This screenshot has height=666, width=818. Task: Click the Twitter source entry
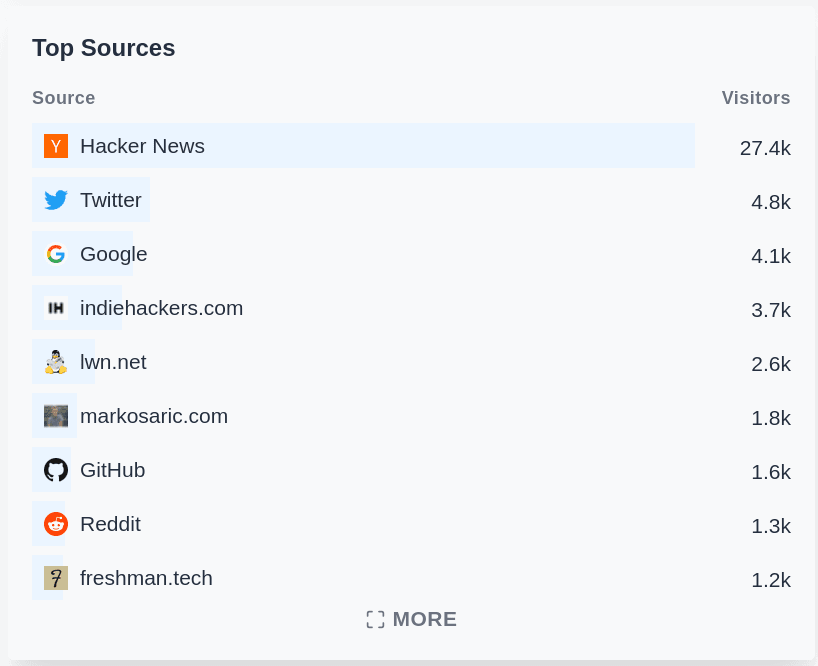click(x=110, y=199)
